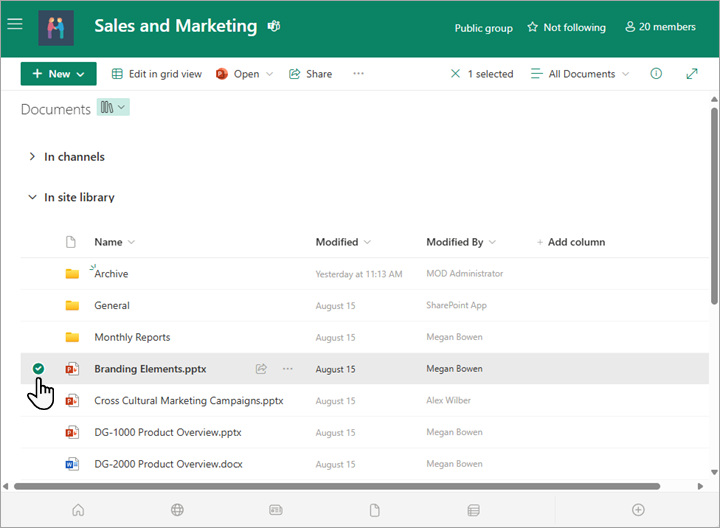This screenshot has height=528, width=720.
Task: Uncheck the Branding Elements.pptx selection circle
Action: (x=38, y=369)
